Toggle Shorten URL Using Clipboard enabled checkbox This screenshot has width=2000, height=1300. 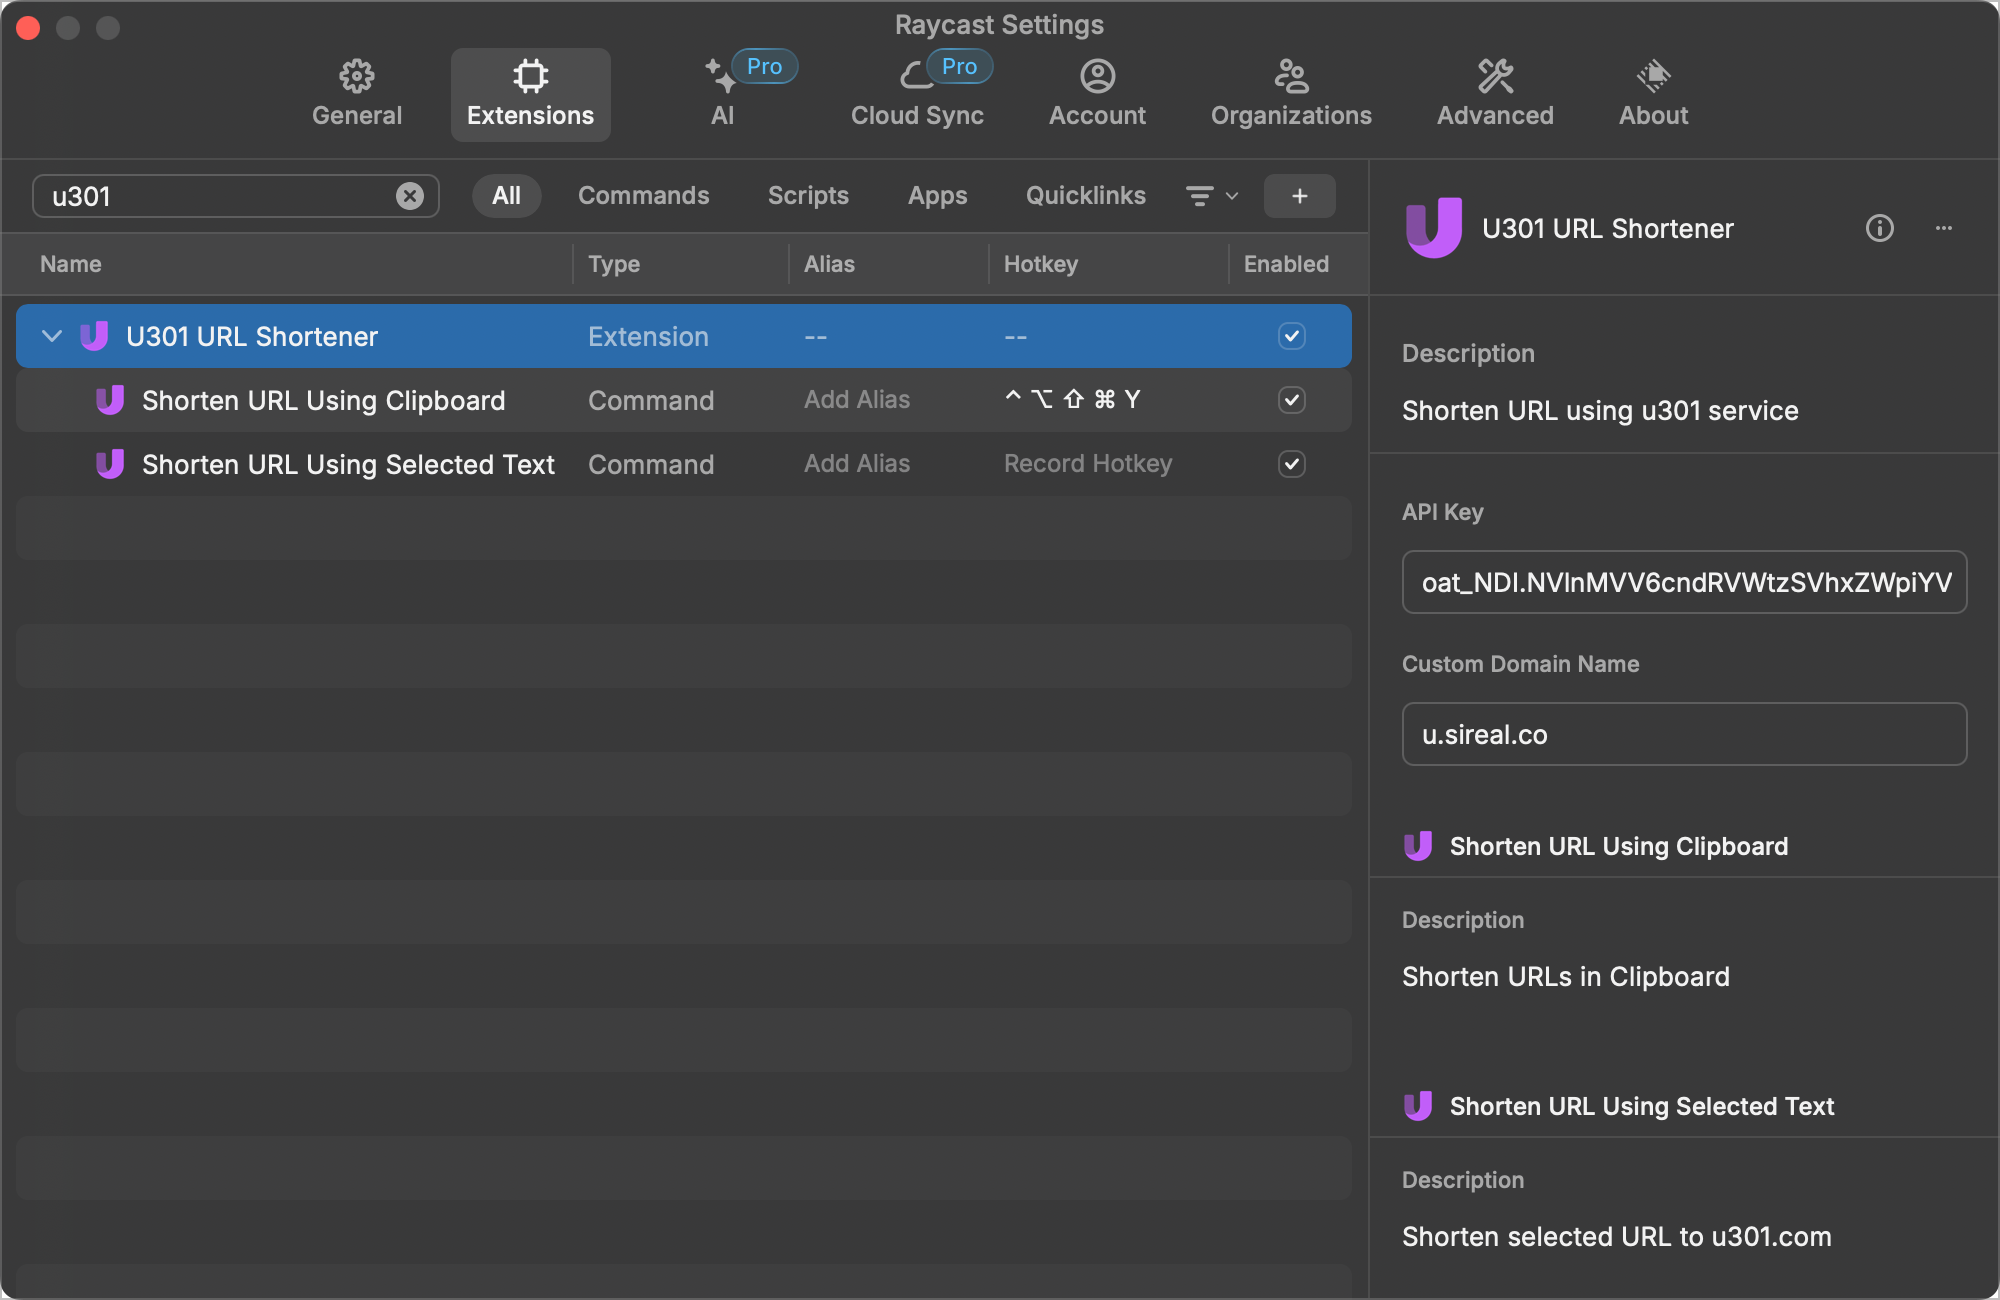pyautogui.click(x=1291, y=400)
